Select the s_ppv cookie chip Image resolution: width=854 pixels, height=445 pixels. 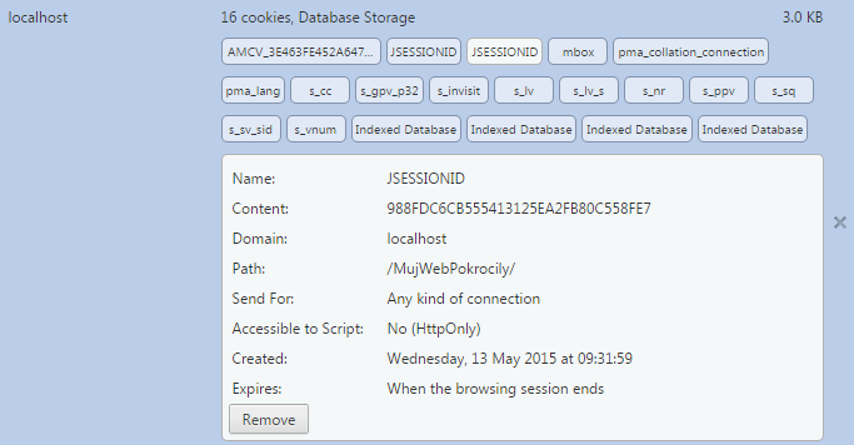tap(718, 90)
